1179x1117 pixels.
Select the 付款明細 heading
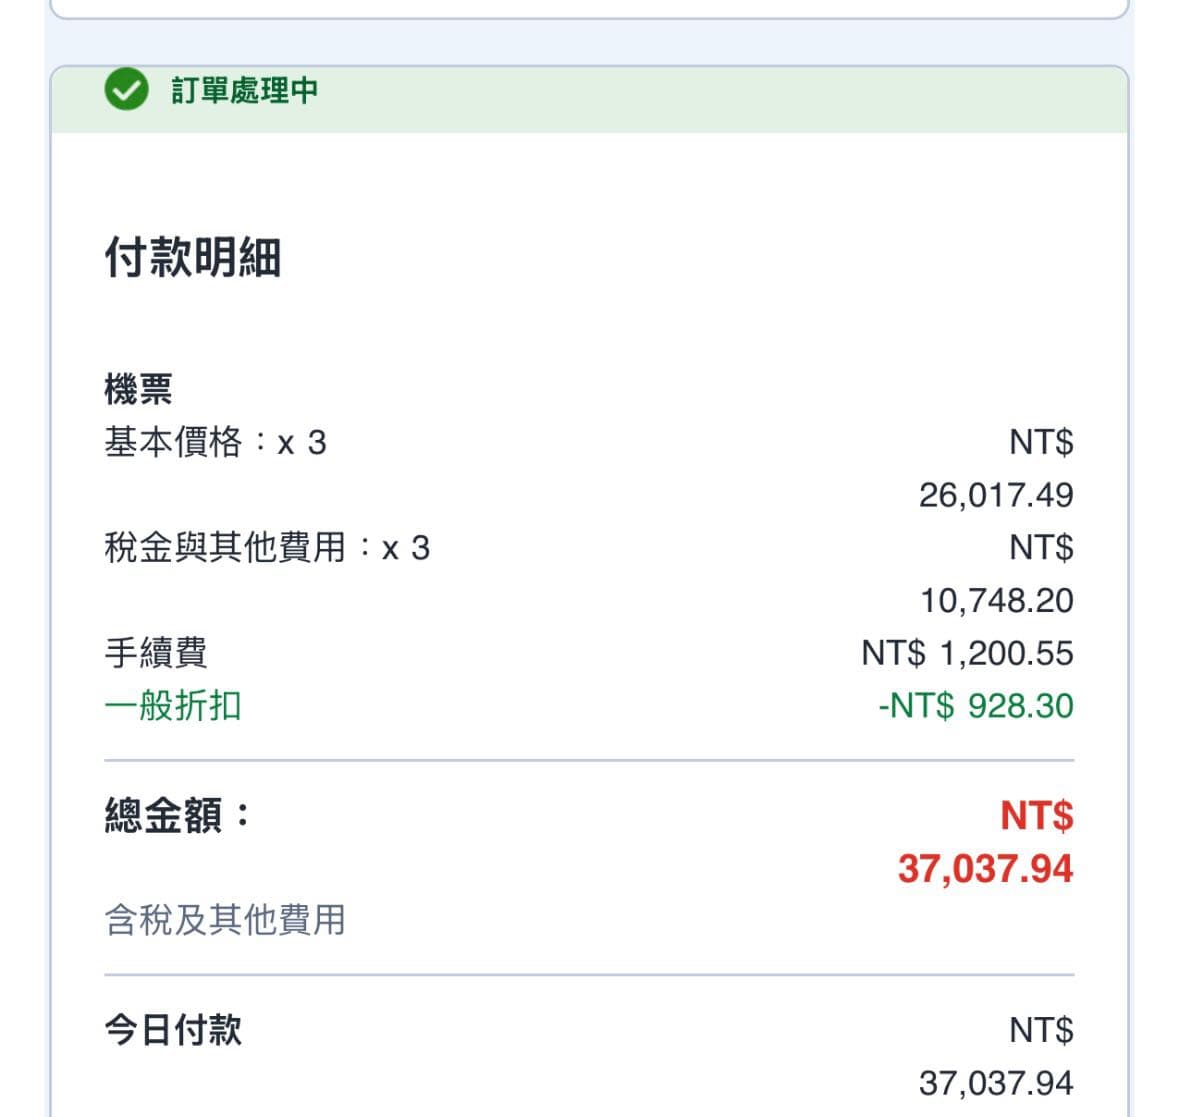point(193,257)
